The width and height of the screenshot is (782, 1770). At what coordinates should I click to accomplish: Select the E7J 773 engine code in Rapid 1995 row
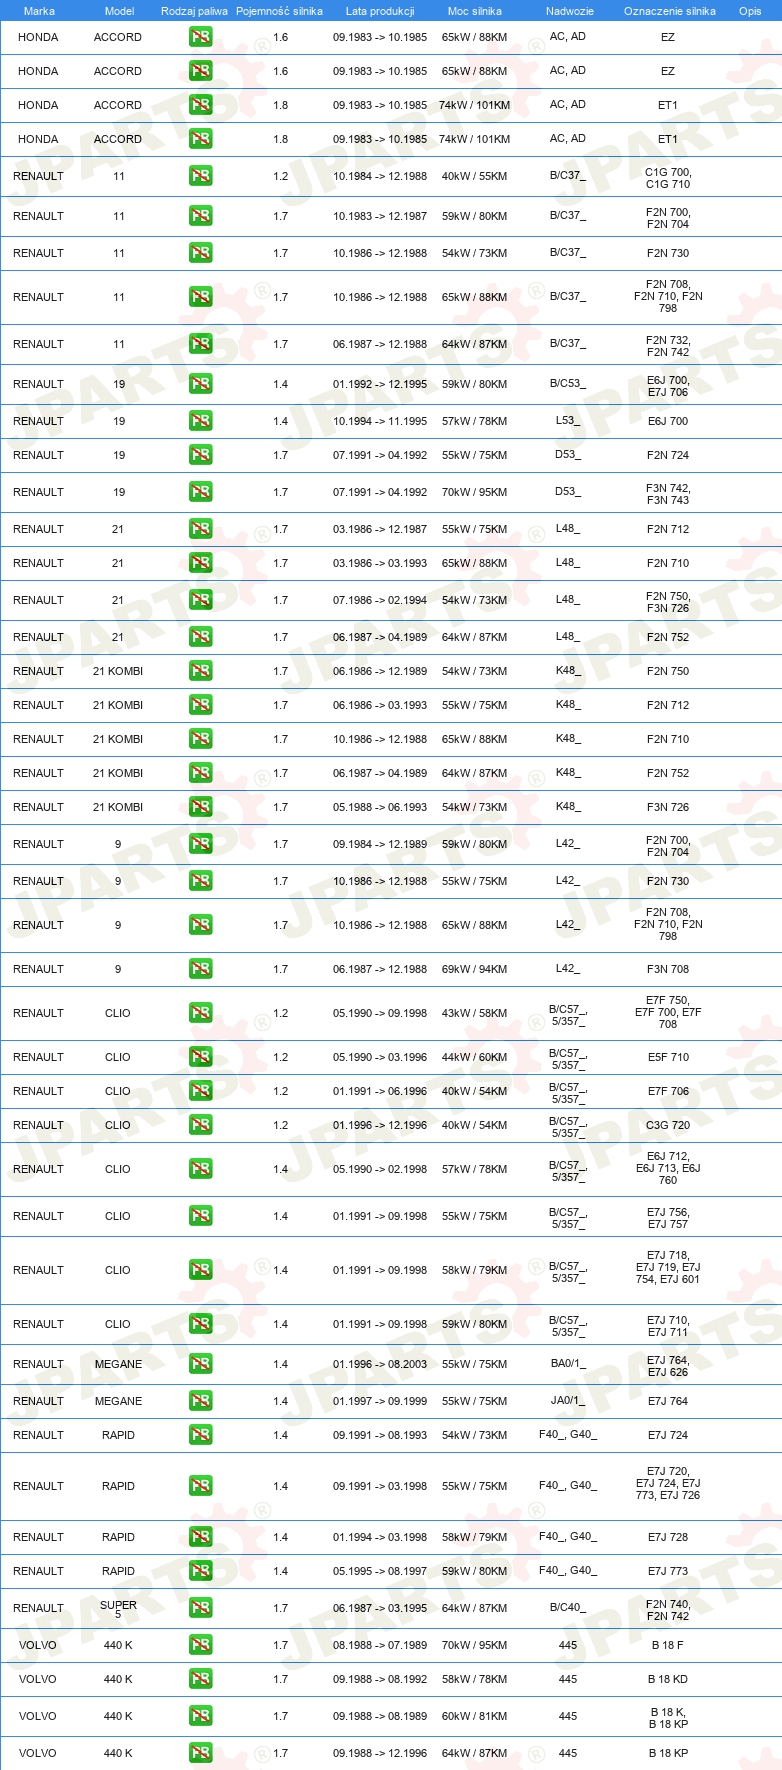point(668,1571)
